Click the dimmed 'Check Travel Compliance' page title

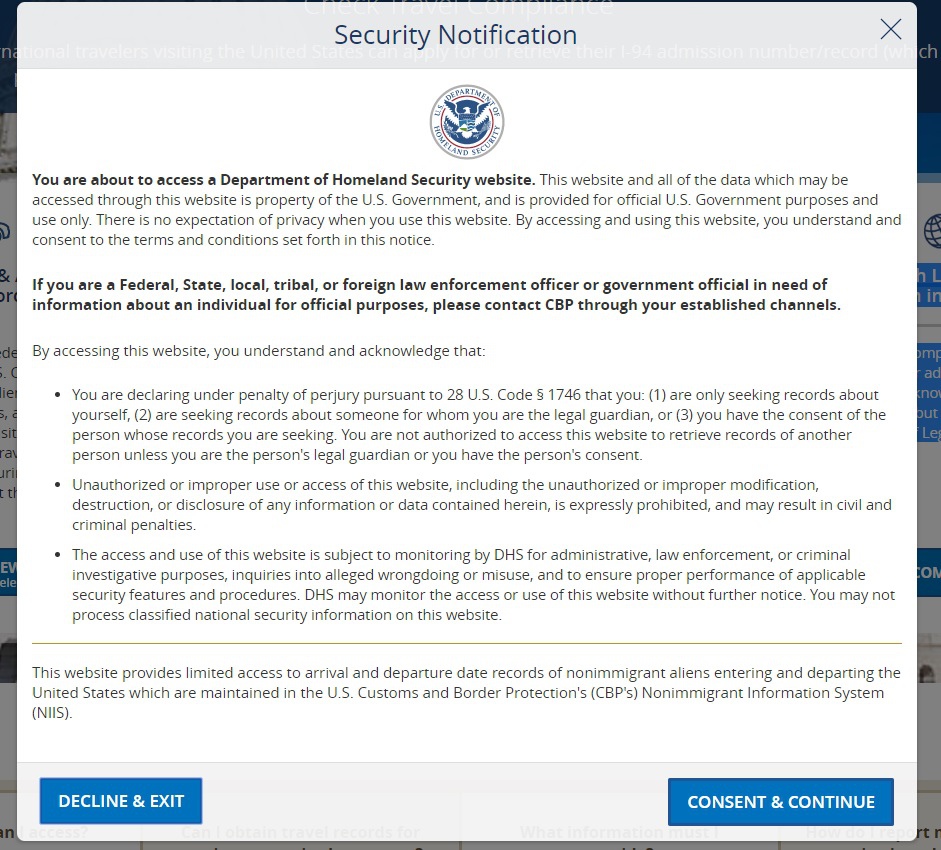(x=458, y=7)
